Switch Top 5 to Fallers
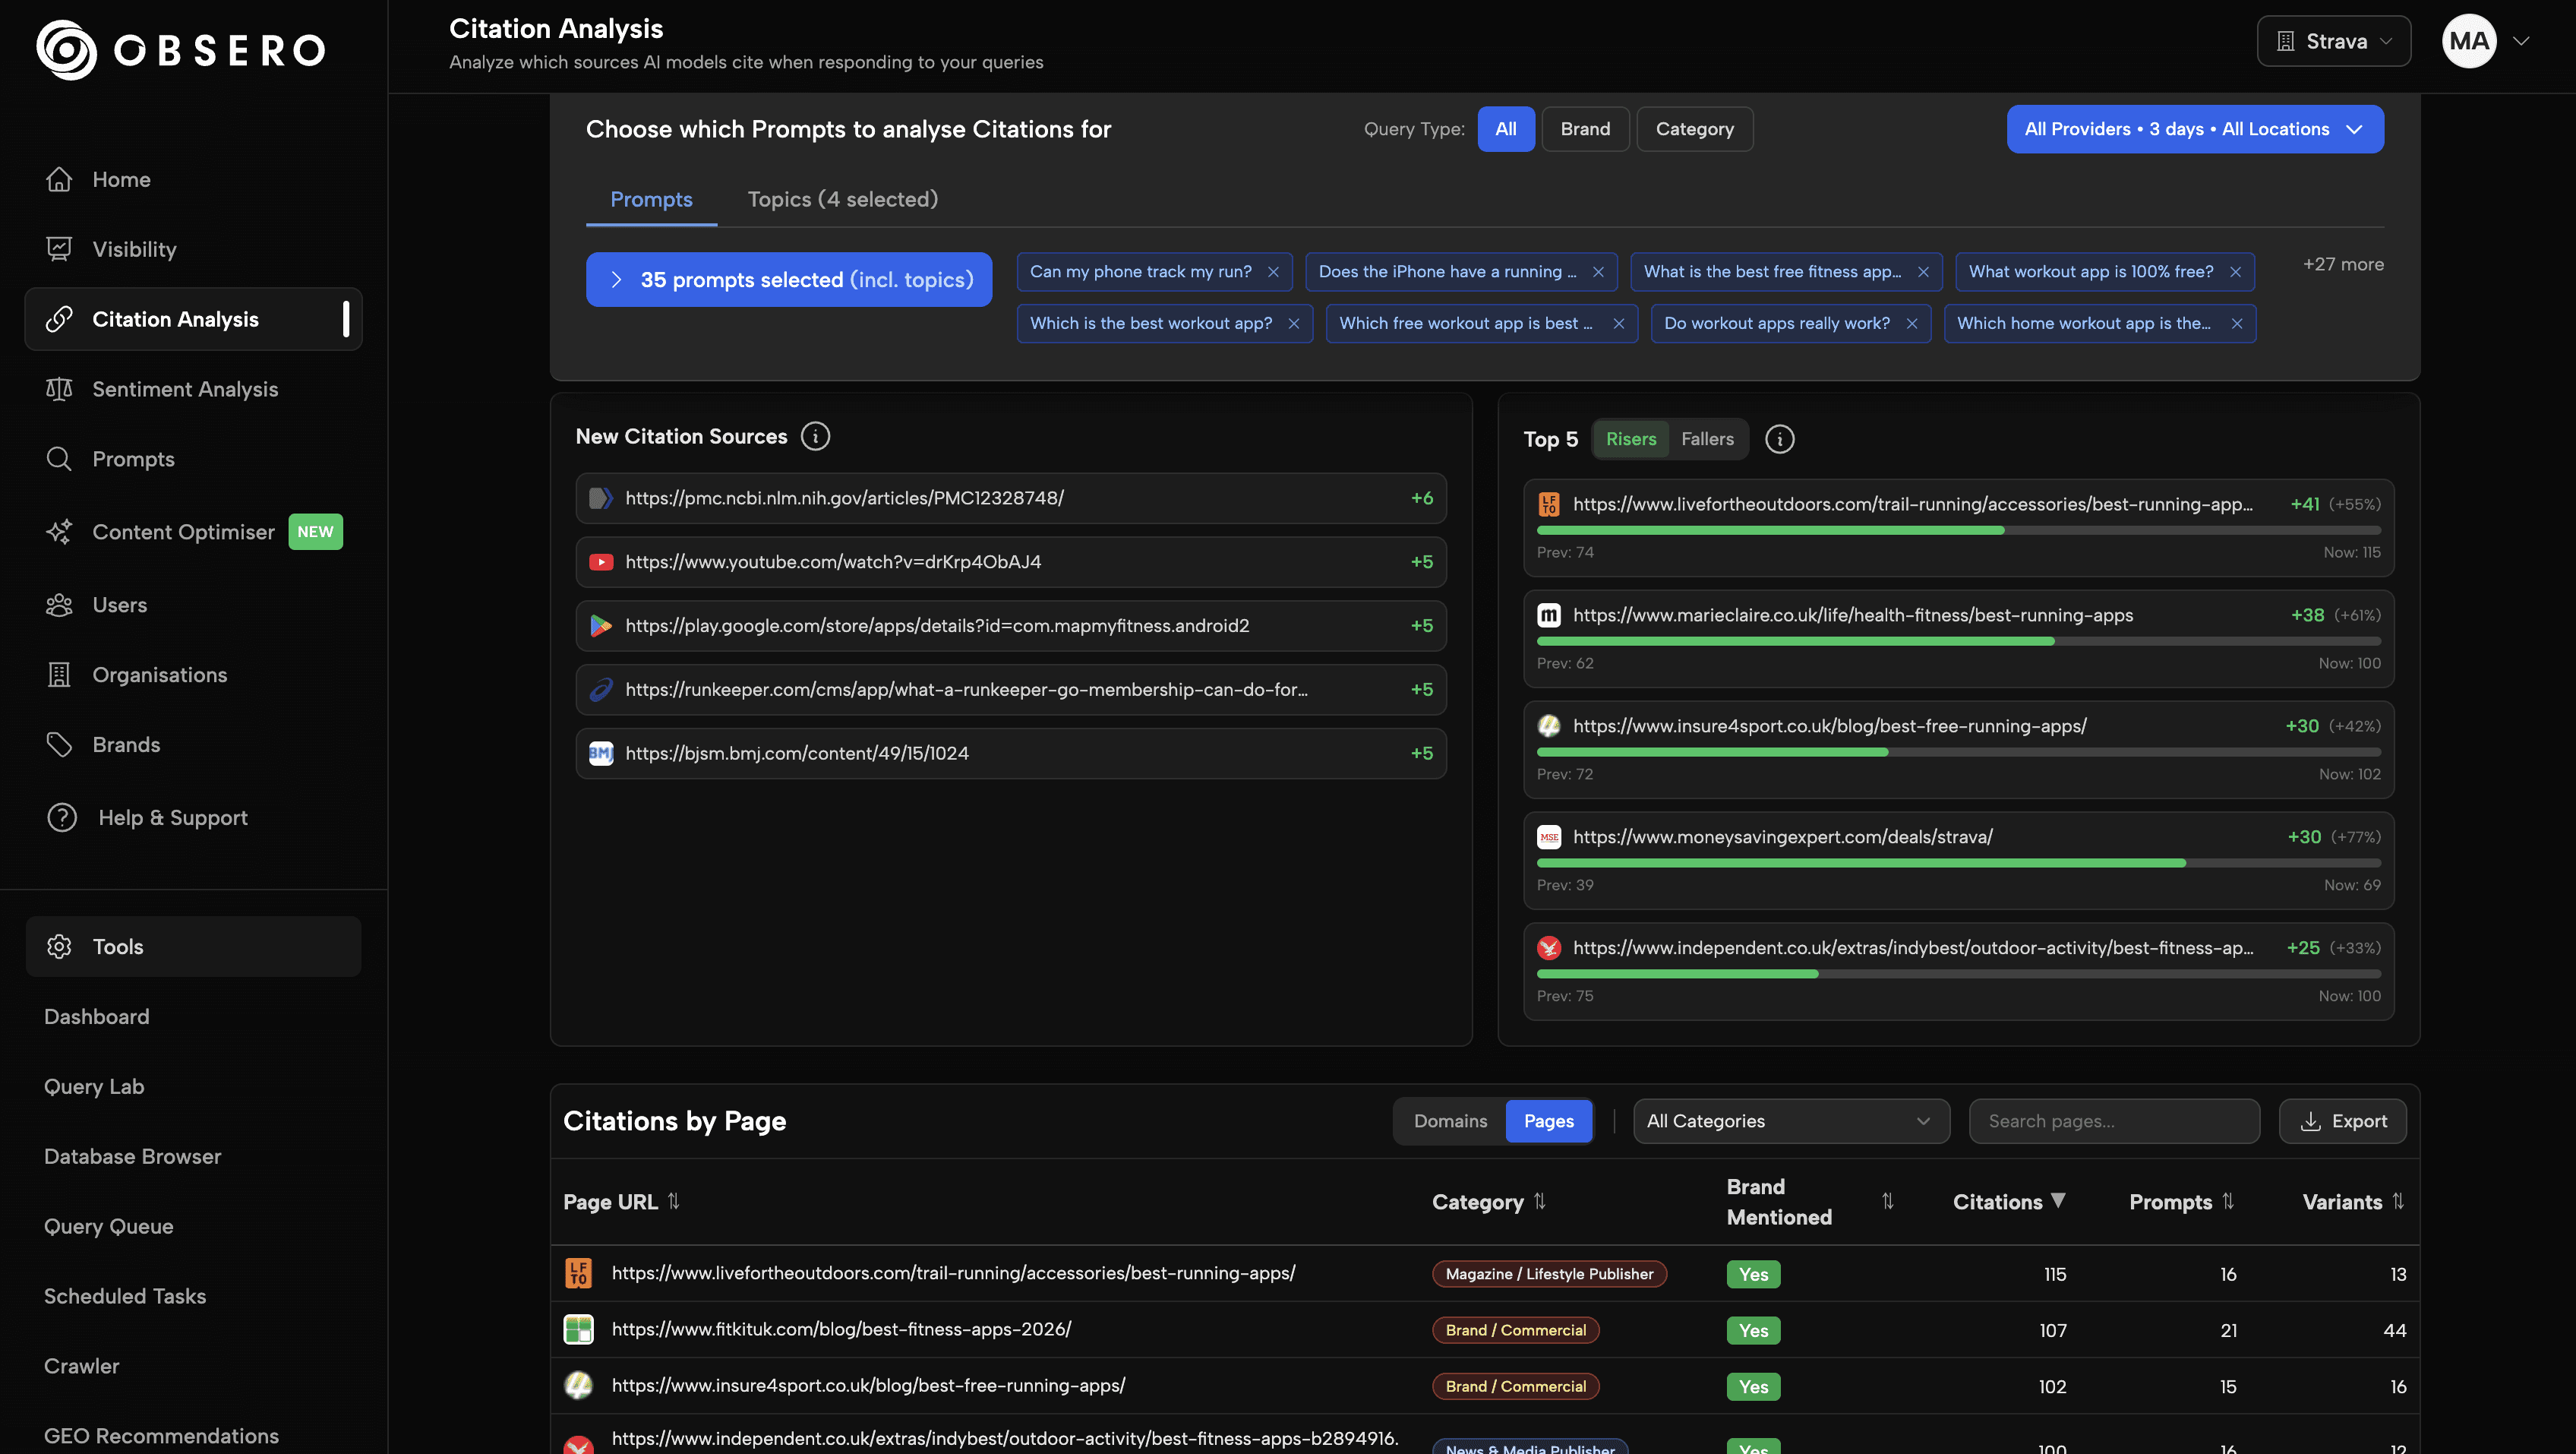The image size is (2576, 1454). 1707,439
